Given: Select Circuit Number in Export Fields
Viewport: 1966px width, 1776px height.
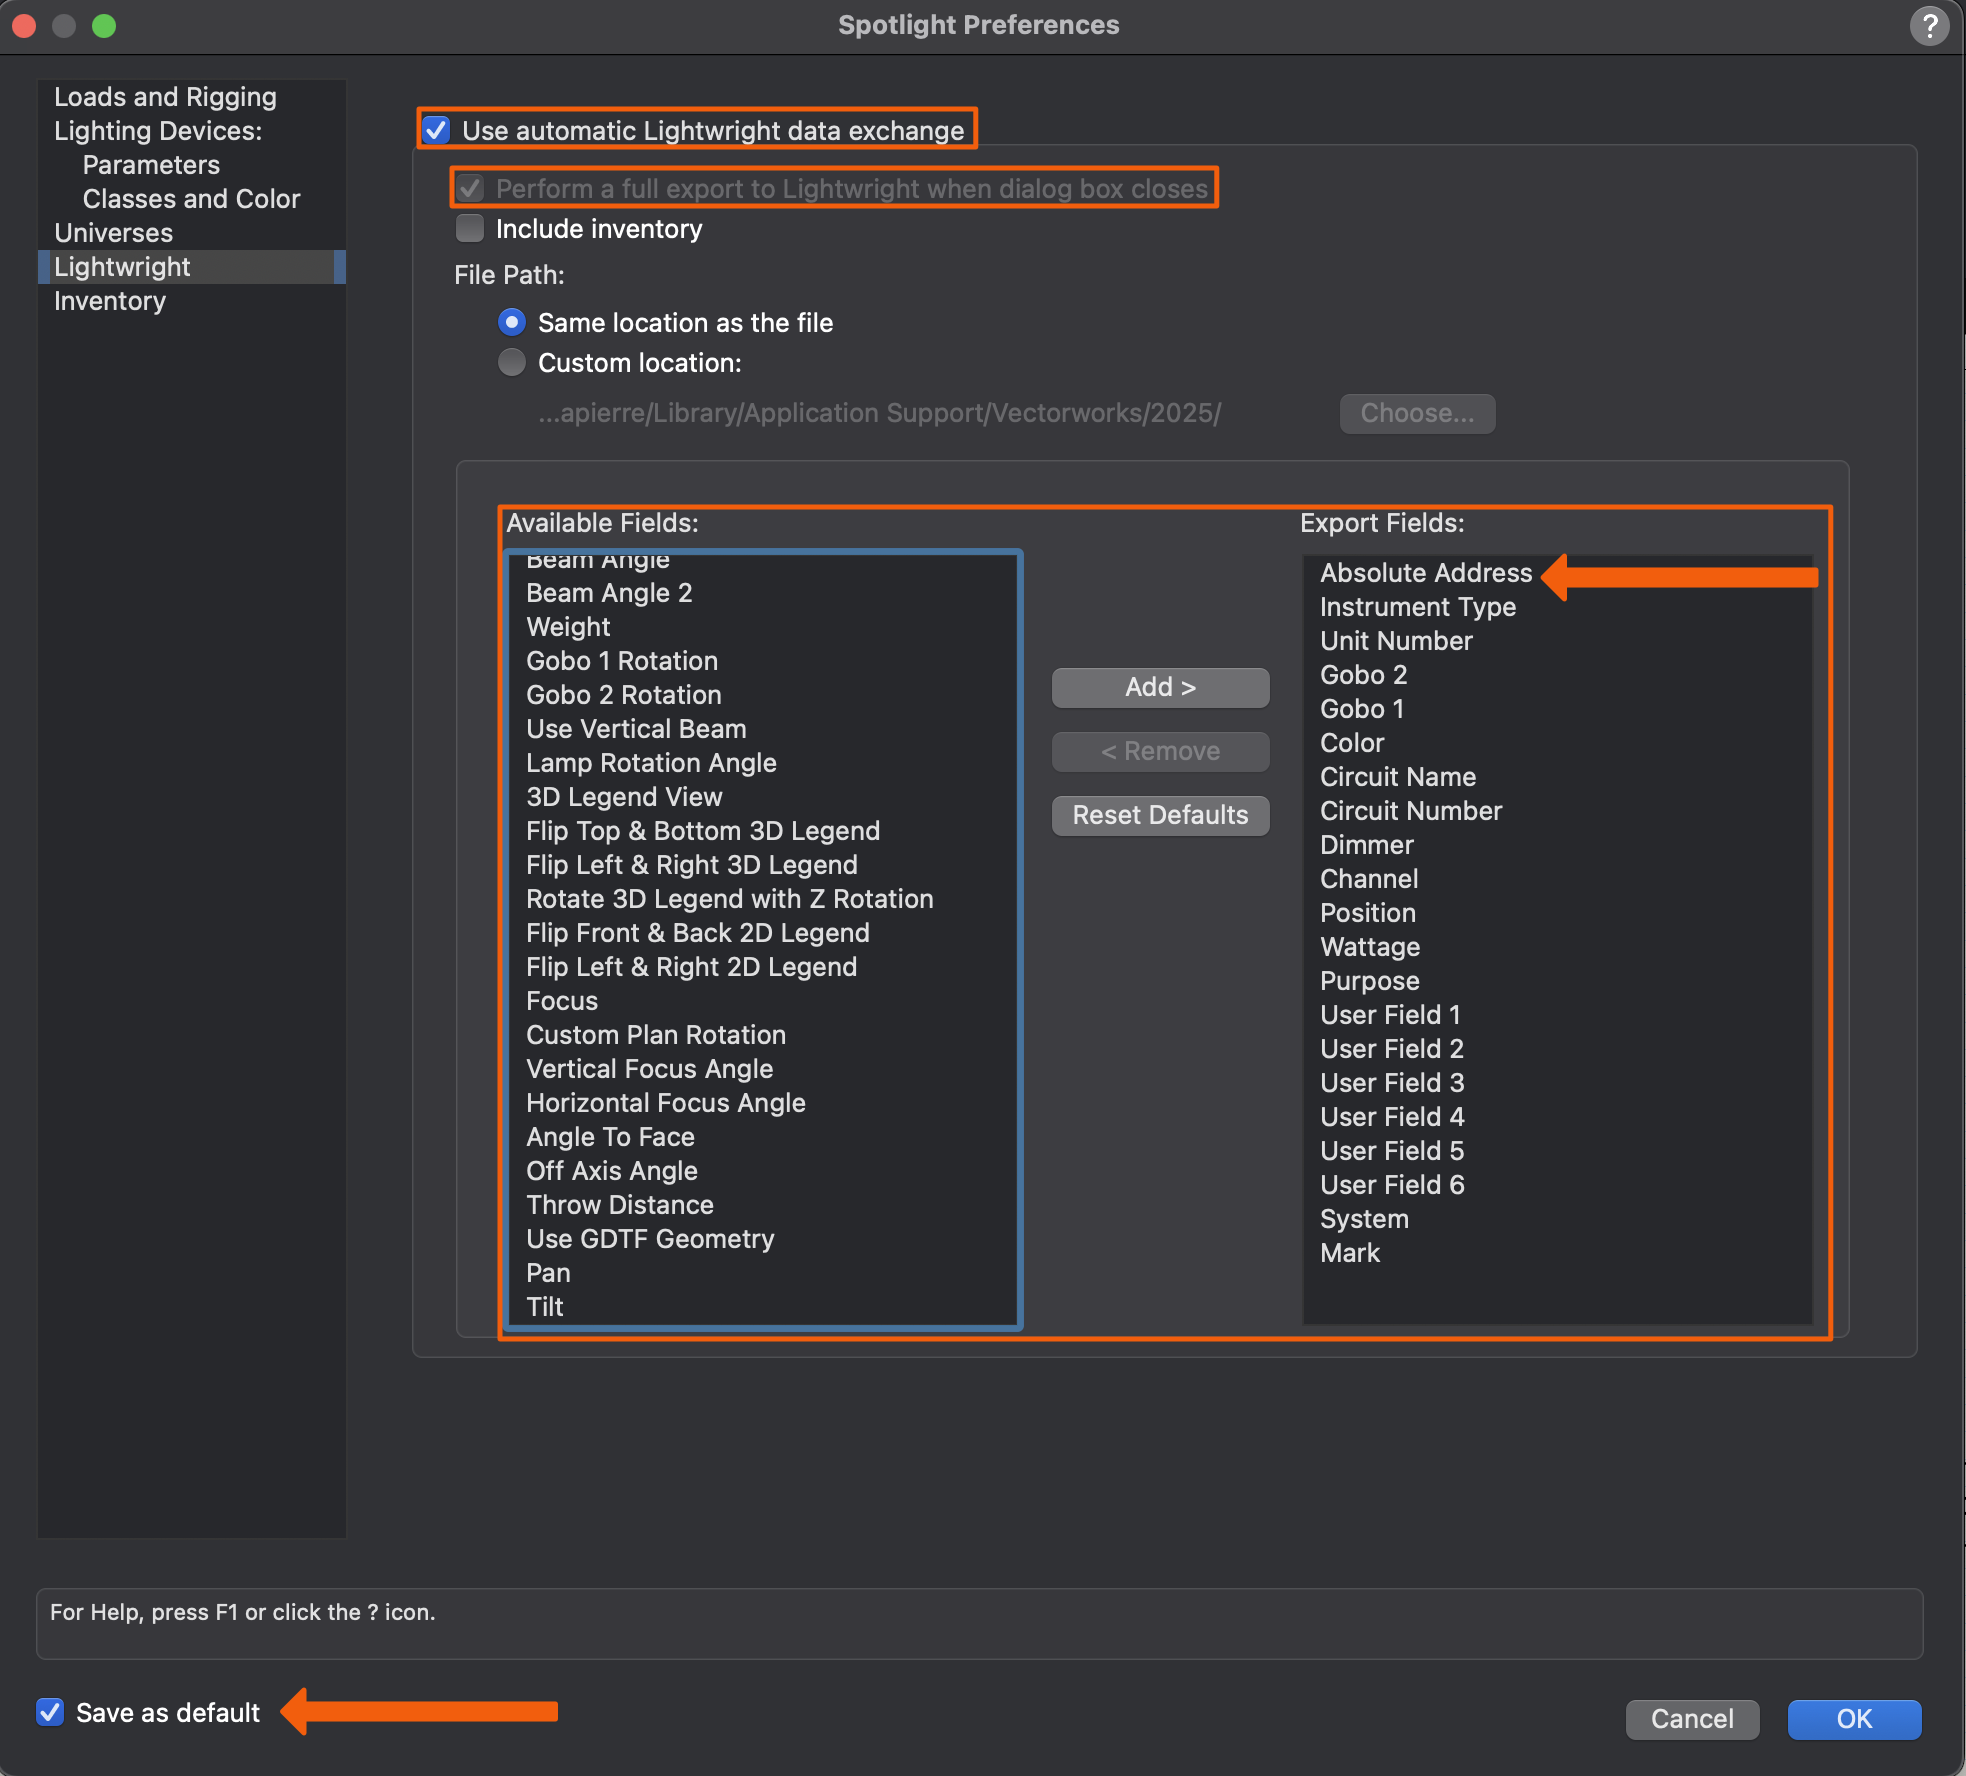Looking at the screenshot, I should pos(1410,811).
